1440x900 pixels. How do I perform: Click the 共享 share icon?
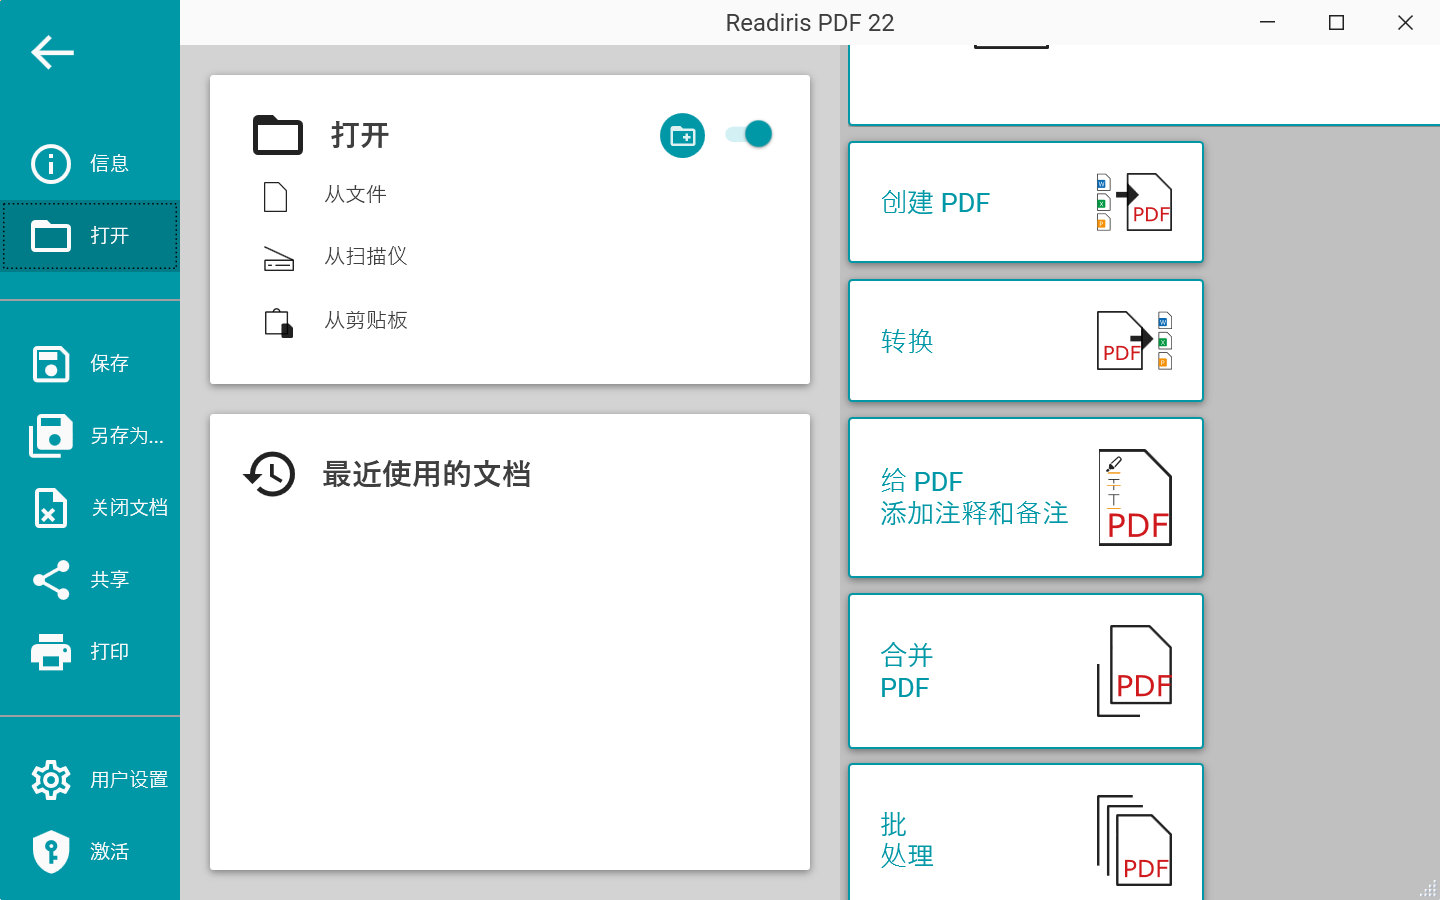tap(51, 580)
